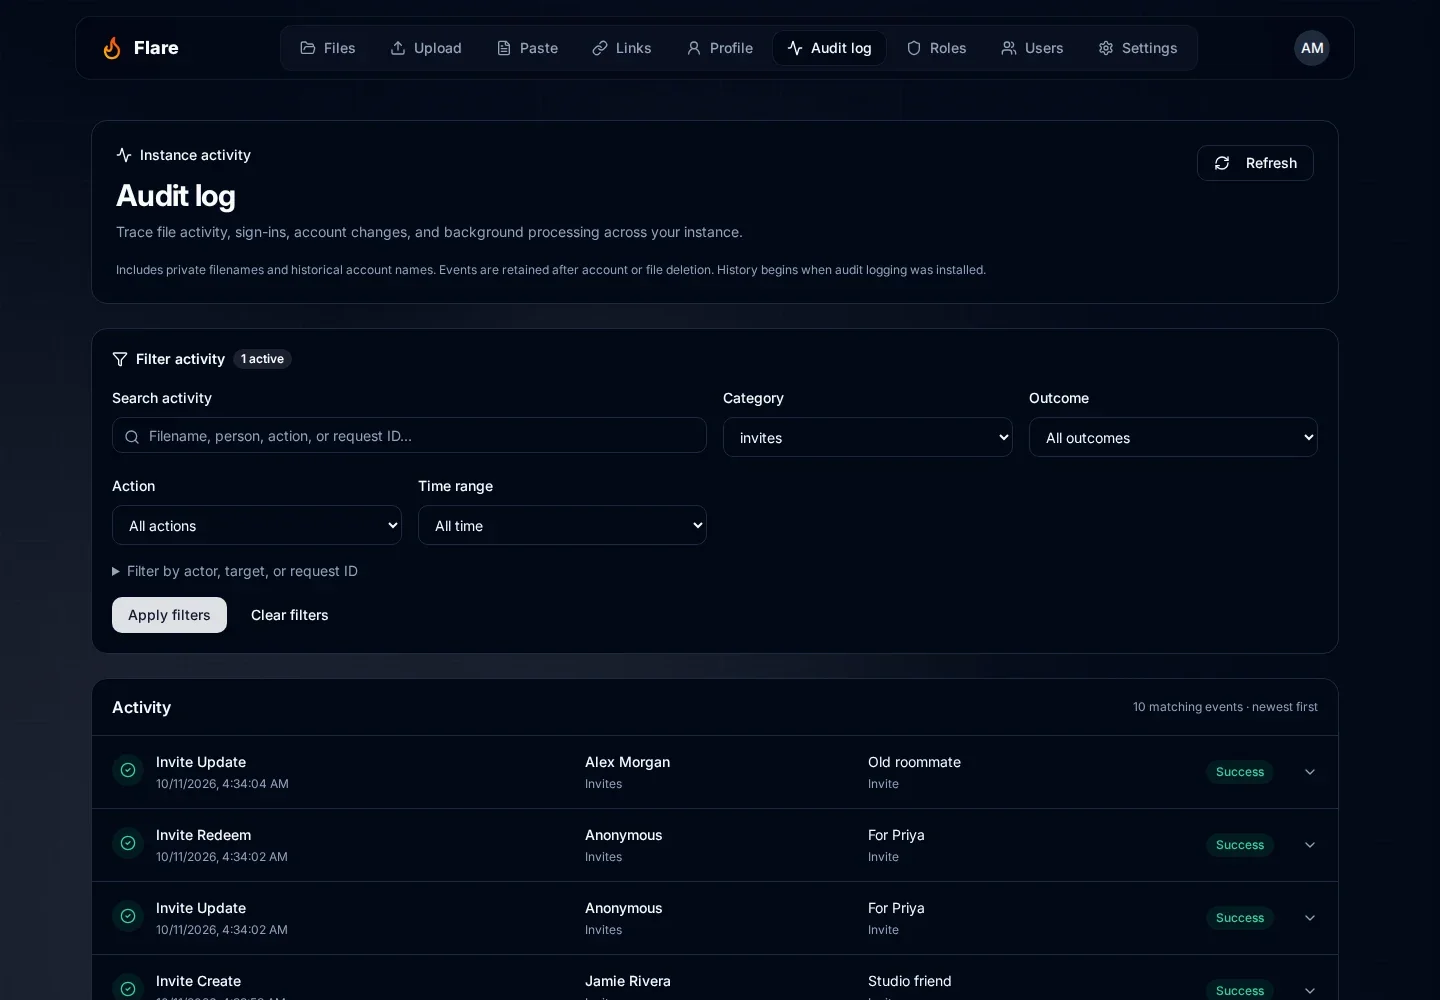Open the Outcome dropdown

tap(1173, 437)
